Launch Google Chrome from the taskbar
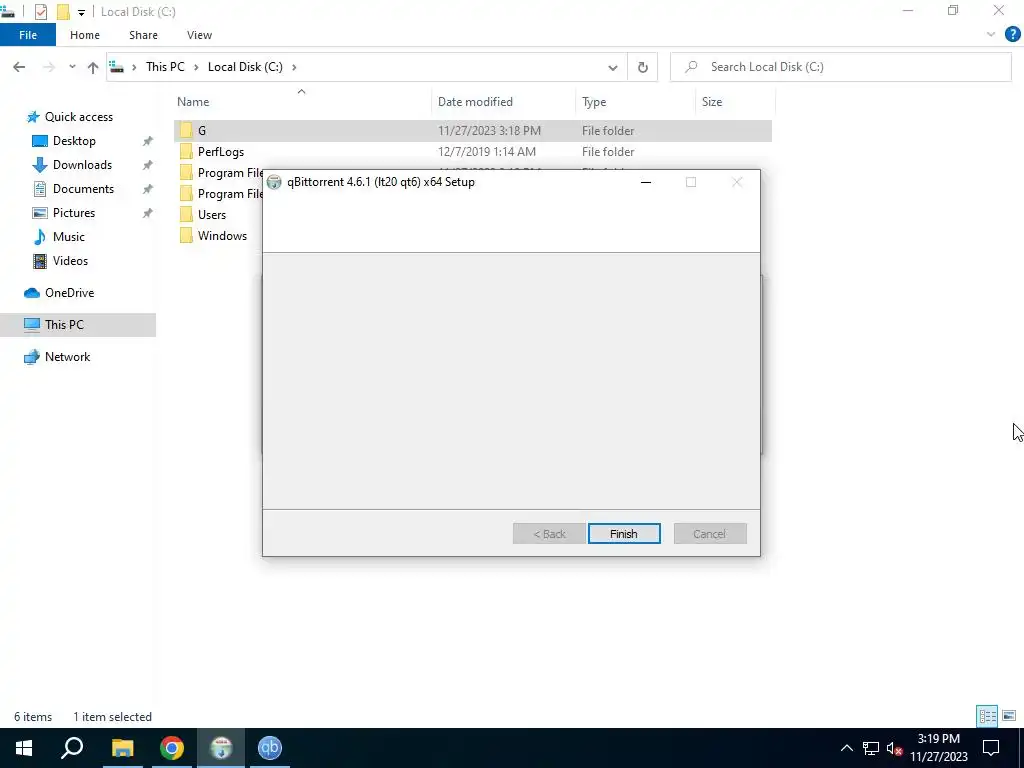The width and height of the screenshot is (1024, 768). [172, 748]
